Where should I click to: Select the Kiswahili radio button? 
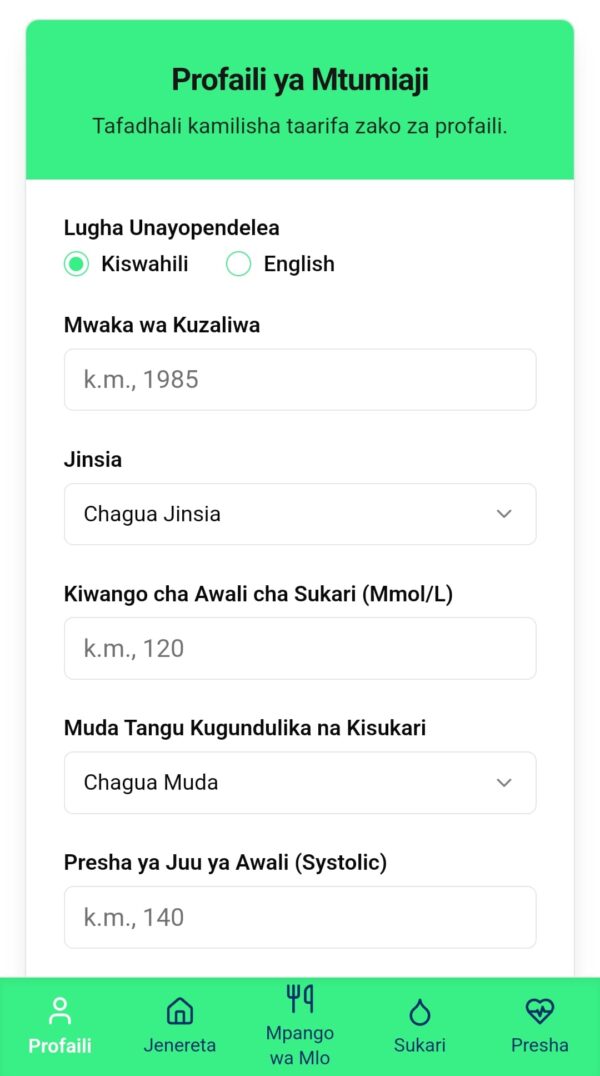(76, 264)
